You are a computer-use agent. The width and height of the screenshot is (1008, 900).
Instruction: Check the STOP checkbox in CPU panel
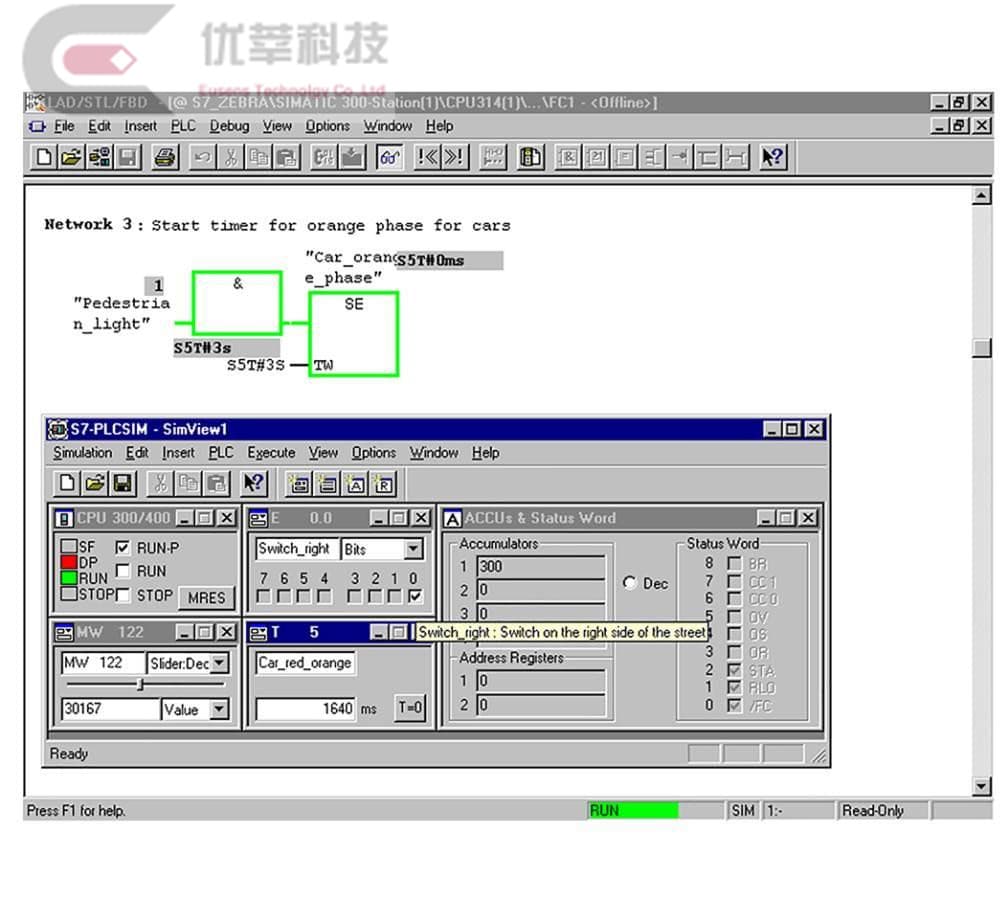coord(125,595)
